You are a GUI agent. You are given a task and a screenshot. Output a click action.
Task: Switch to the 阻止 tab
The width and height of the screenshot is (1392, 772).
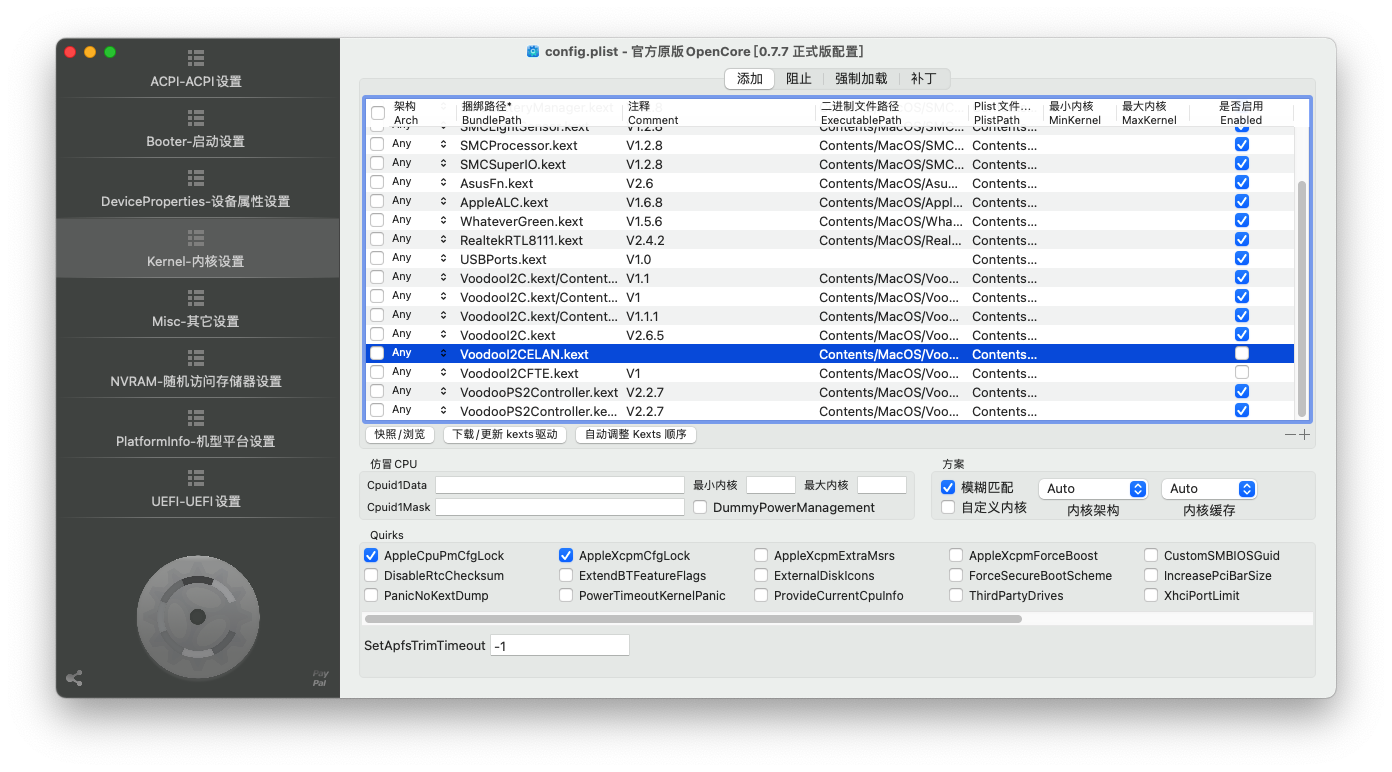[798, 79]
